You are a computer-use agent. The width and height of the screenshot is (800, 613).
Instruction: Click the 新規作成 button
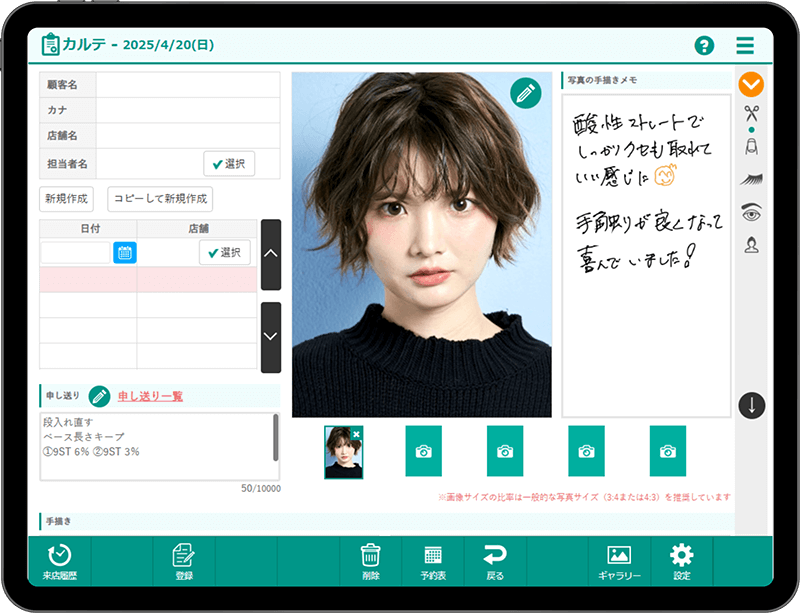[x=67, y=198]
